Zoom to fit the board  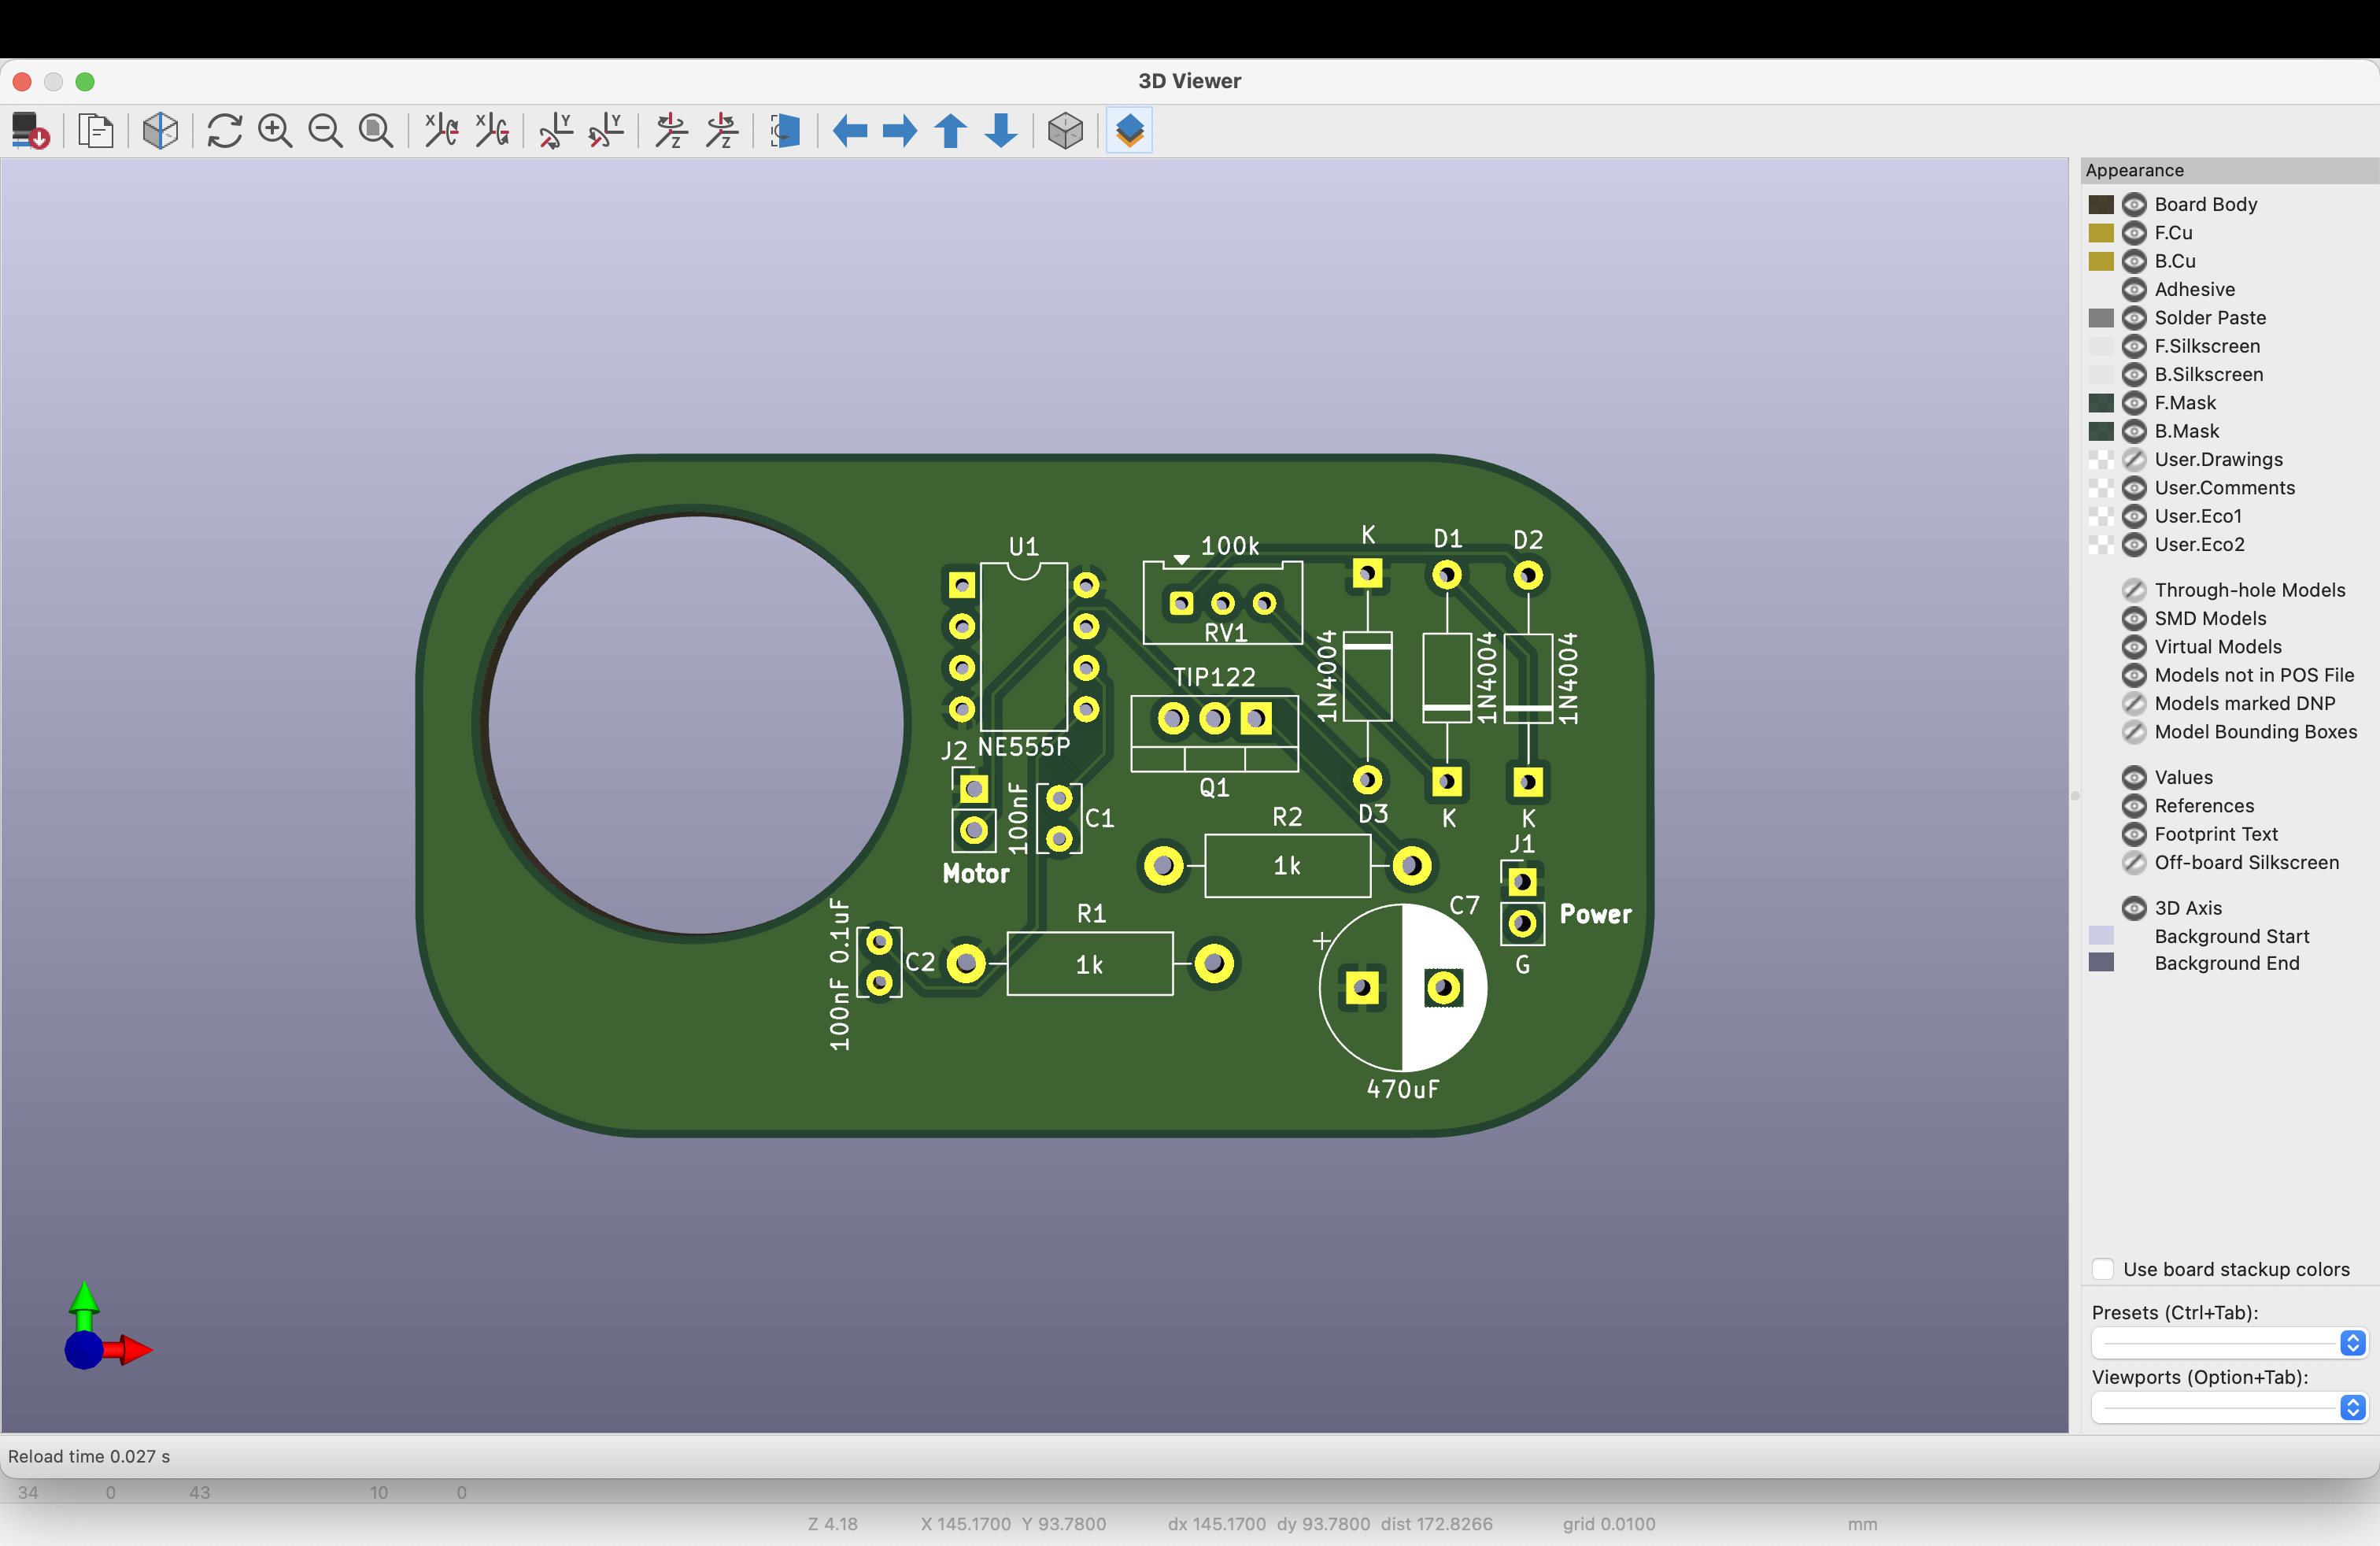[376, 131]
